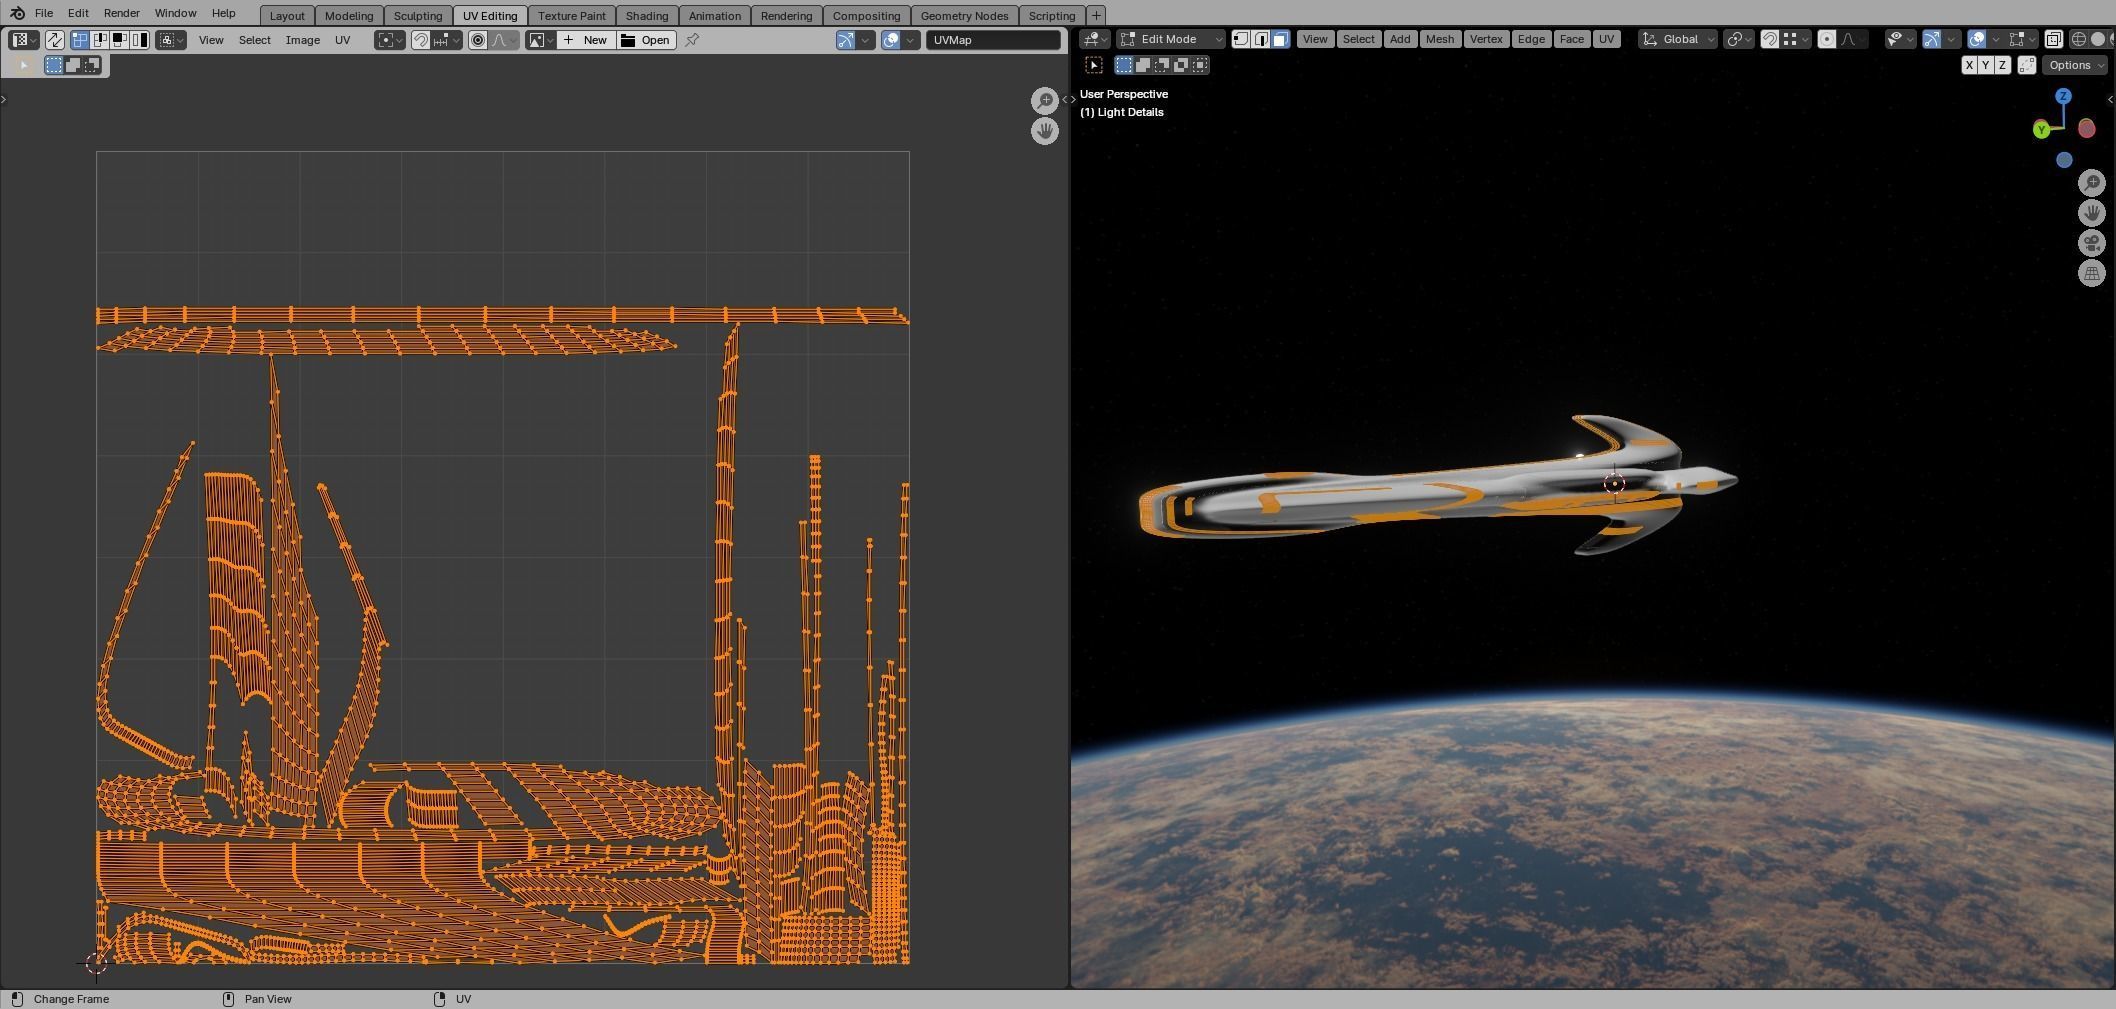Toggle snapping in UV editor
Viewport: 2116px width, 1009px height.
(421, 40)
